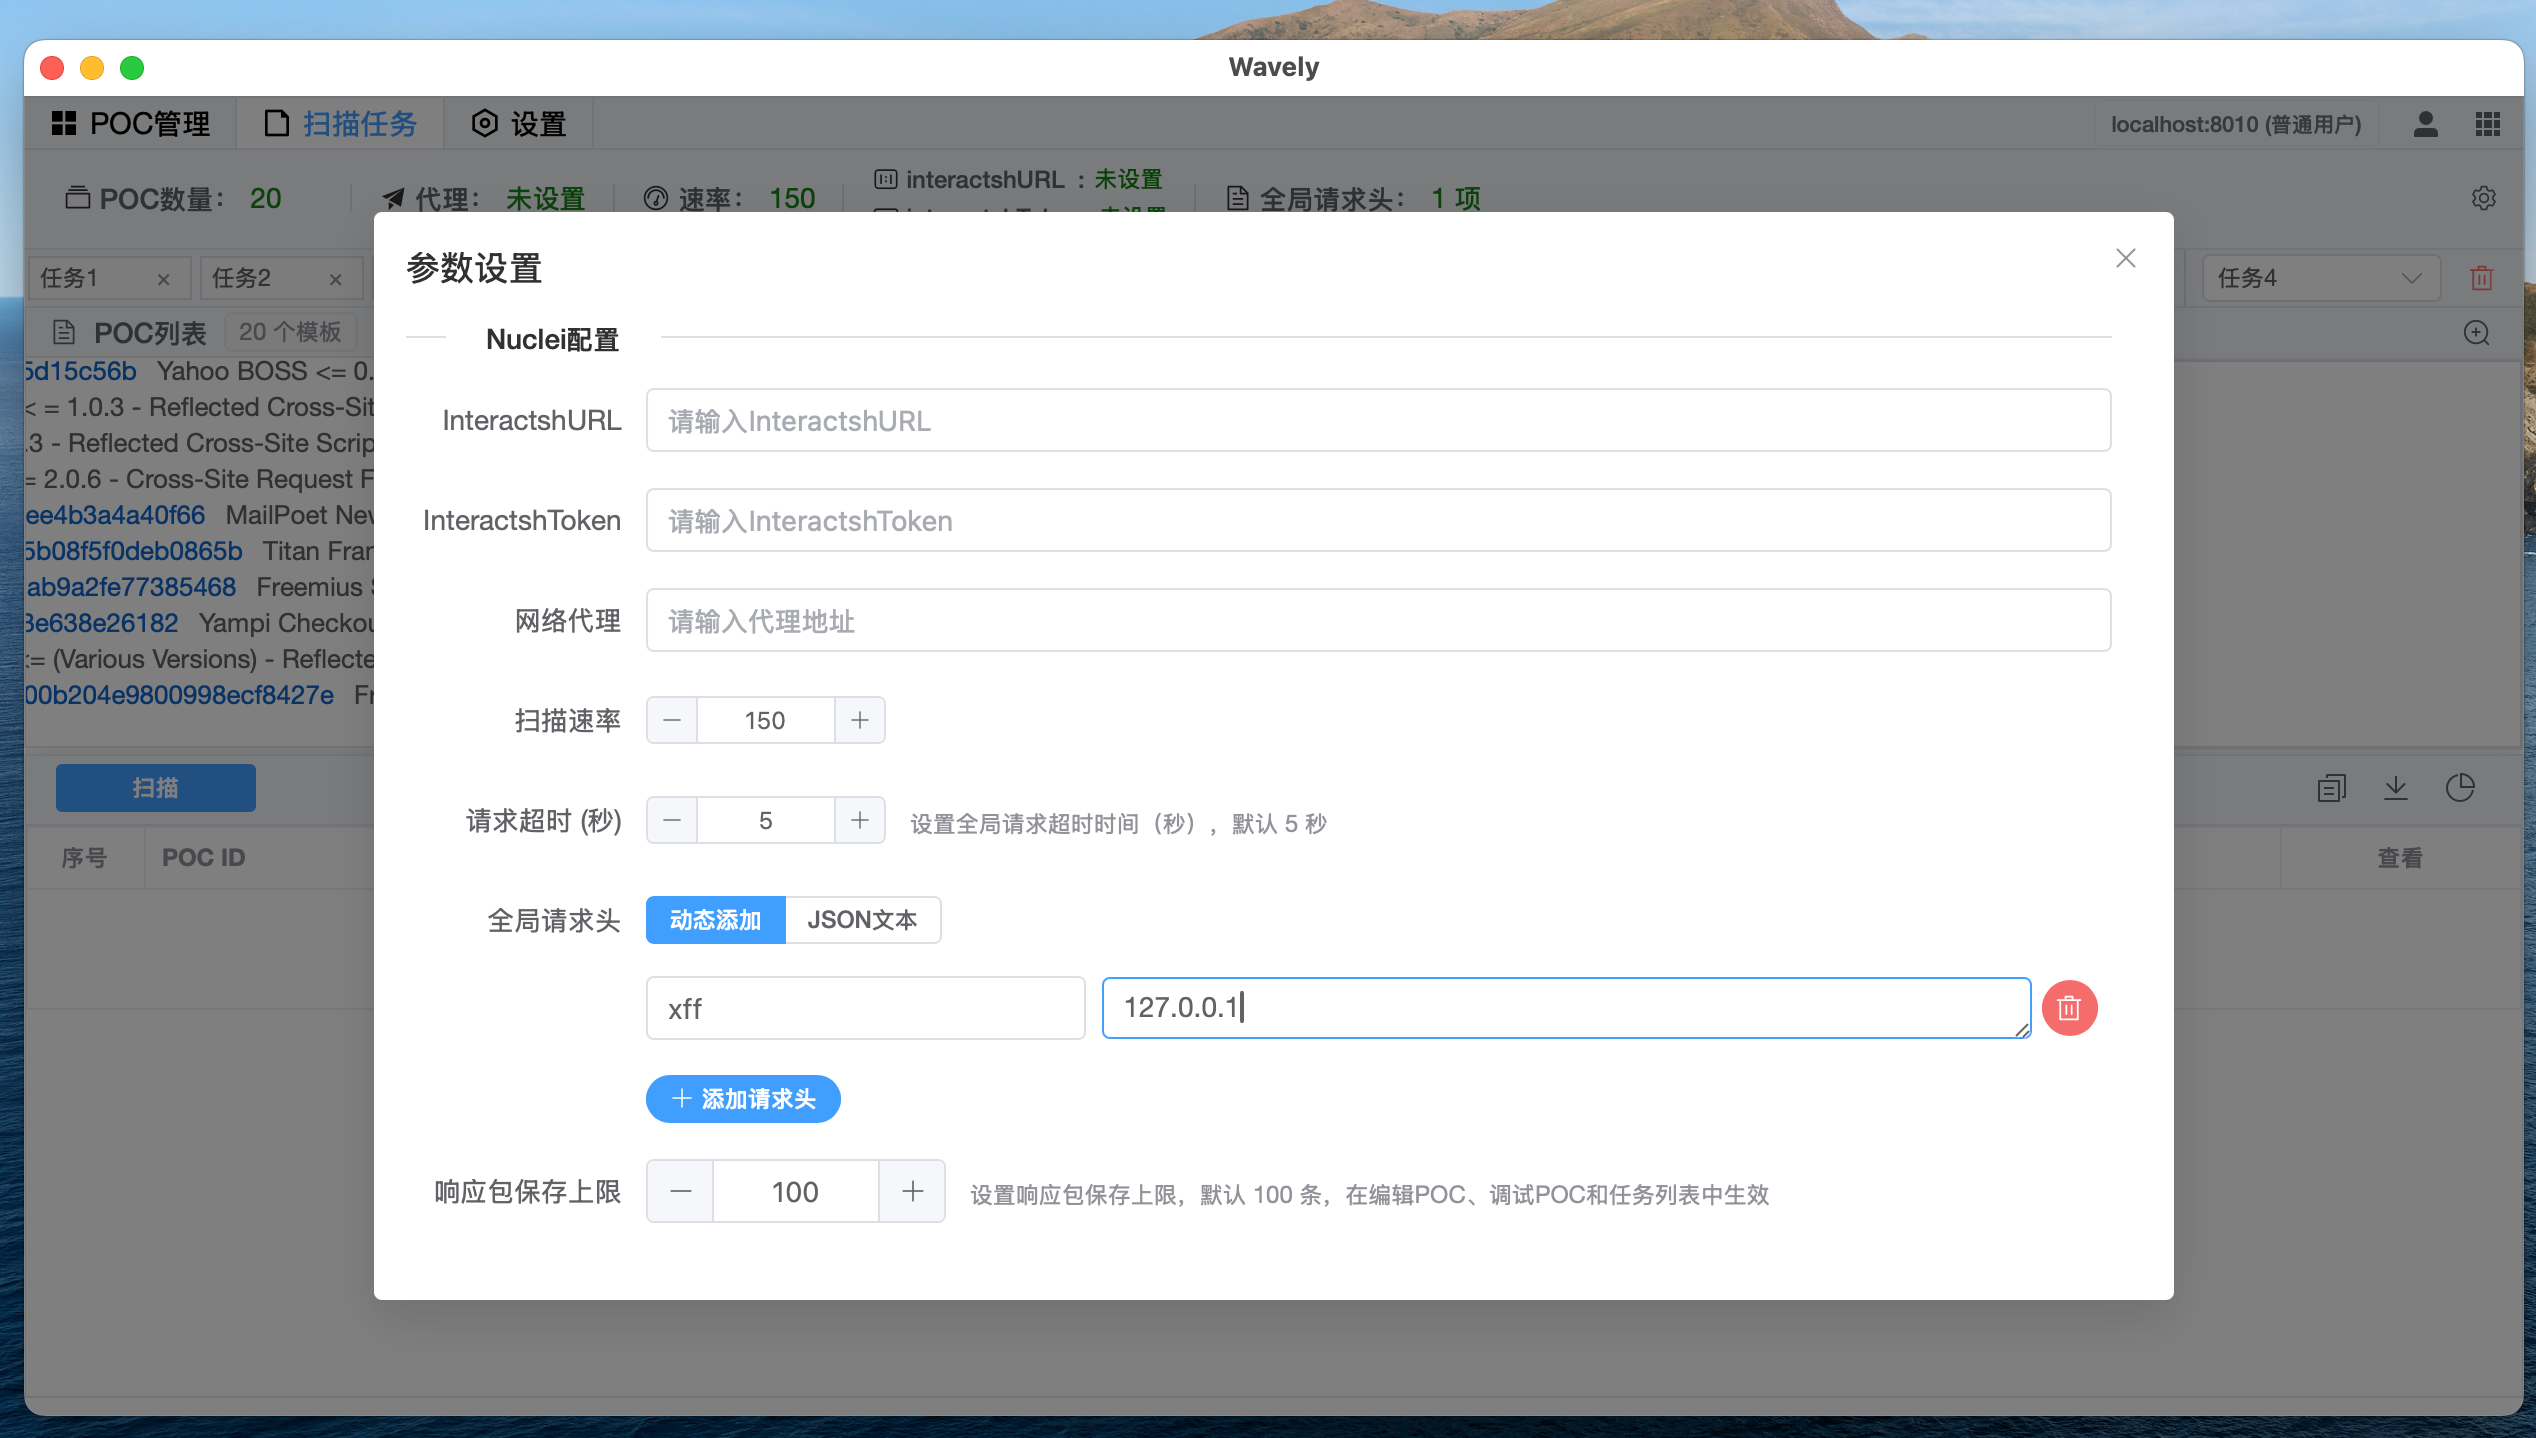Increase 请求超时 with plus button
2536x1438 pixels.
click(x=860, y=820)
